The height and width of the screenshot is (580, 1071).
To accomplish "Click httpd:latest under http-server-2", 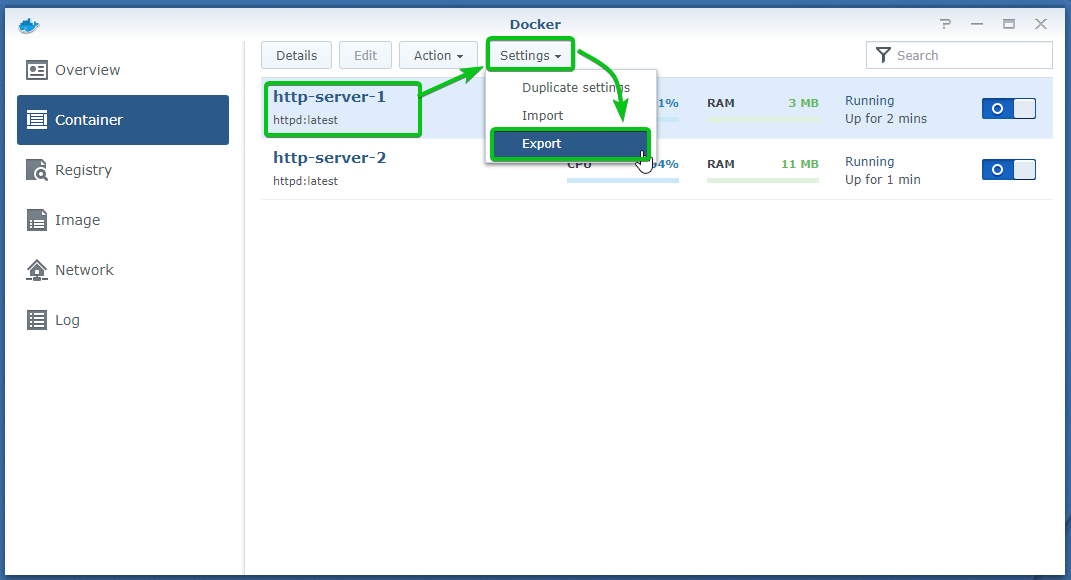I will point(305,181).
